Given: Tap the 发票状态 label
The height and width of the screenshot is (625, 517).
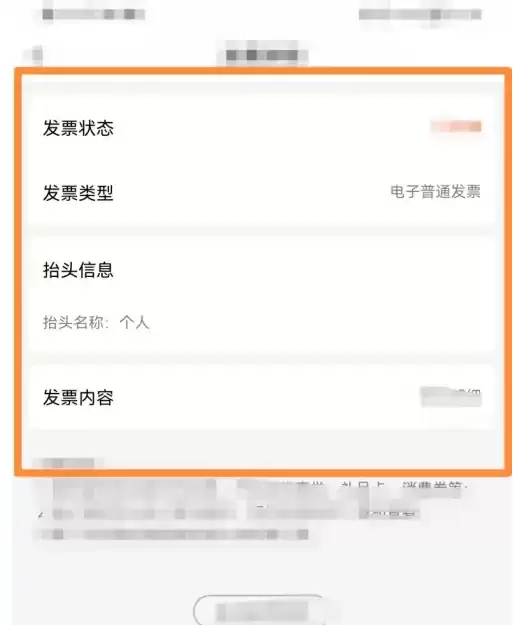Looking at the screenshot, I should (x=78, y=128).
